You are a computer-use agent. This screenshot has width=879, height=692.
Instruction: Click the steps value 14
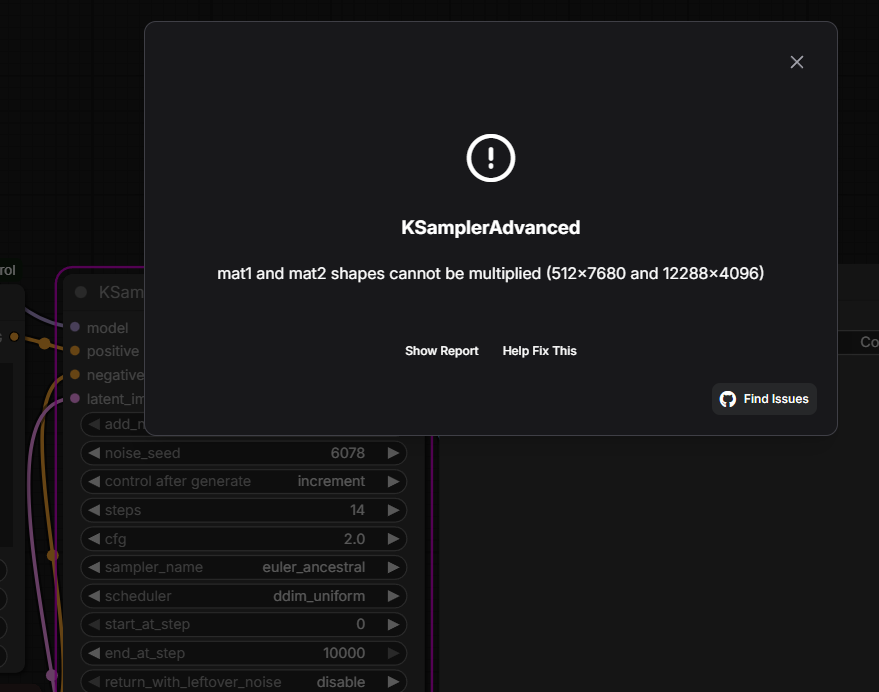(x=357, y=510)
